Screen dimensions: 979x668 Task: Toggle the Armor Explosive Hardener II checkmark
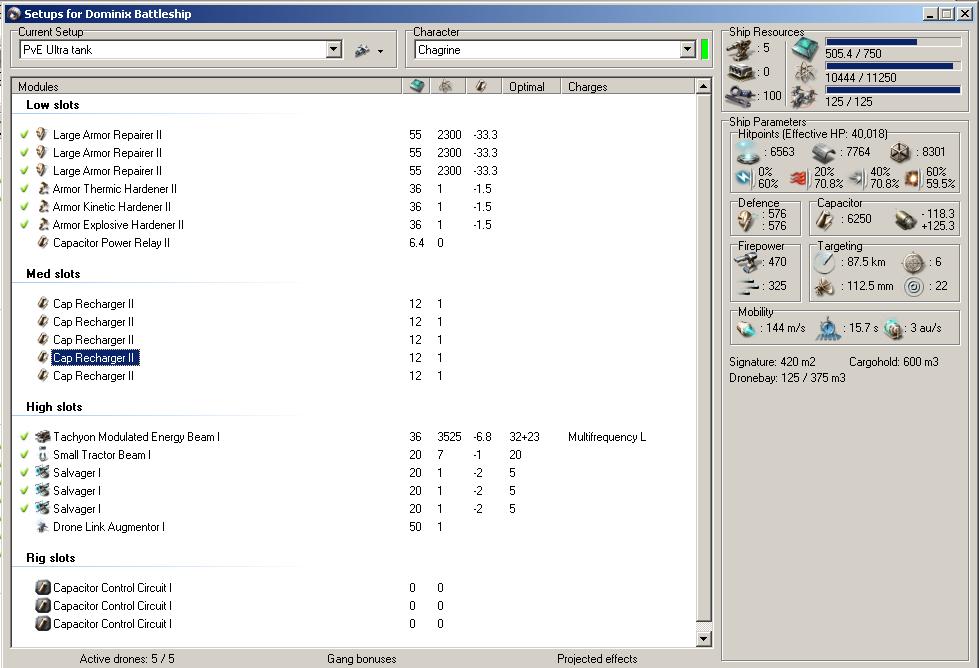click(x=24, y=225)
